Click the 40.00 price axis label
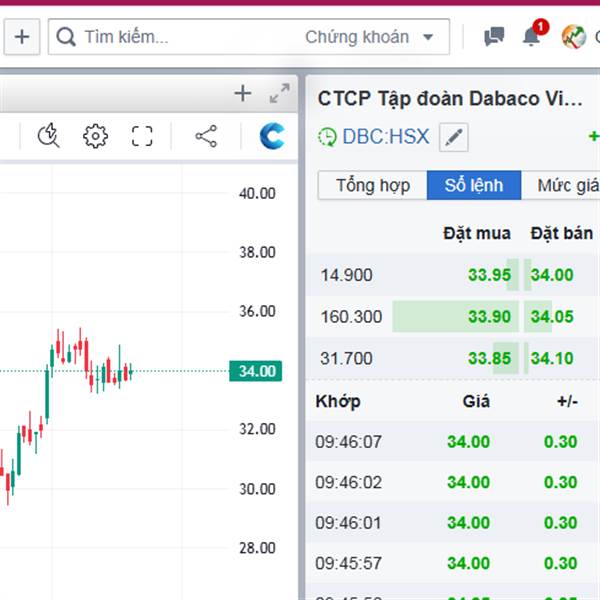 (257, 194)
